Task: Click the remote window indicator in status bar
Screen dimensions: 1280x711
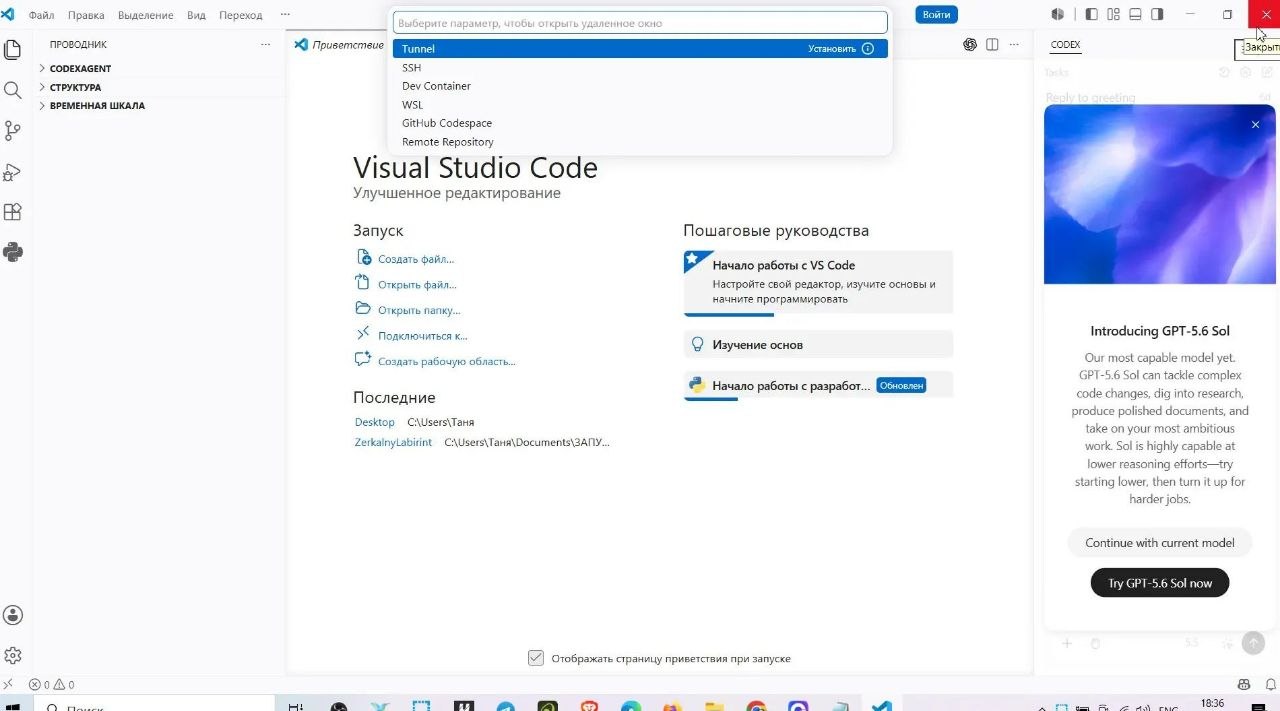Action: pyautogui.click(x=9, y=685)
